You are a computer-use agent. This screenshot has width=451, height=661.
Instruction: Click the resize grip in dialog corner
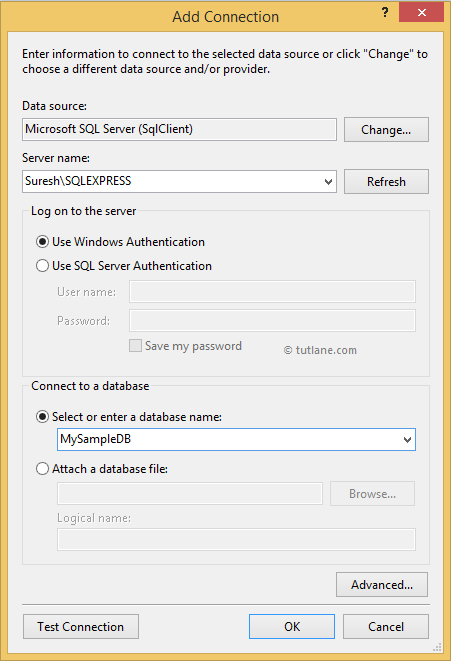(x=438, y=647)
